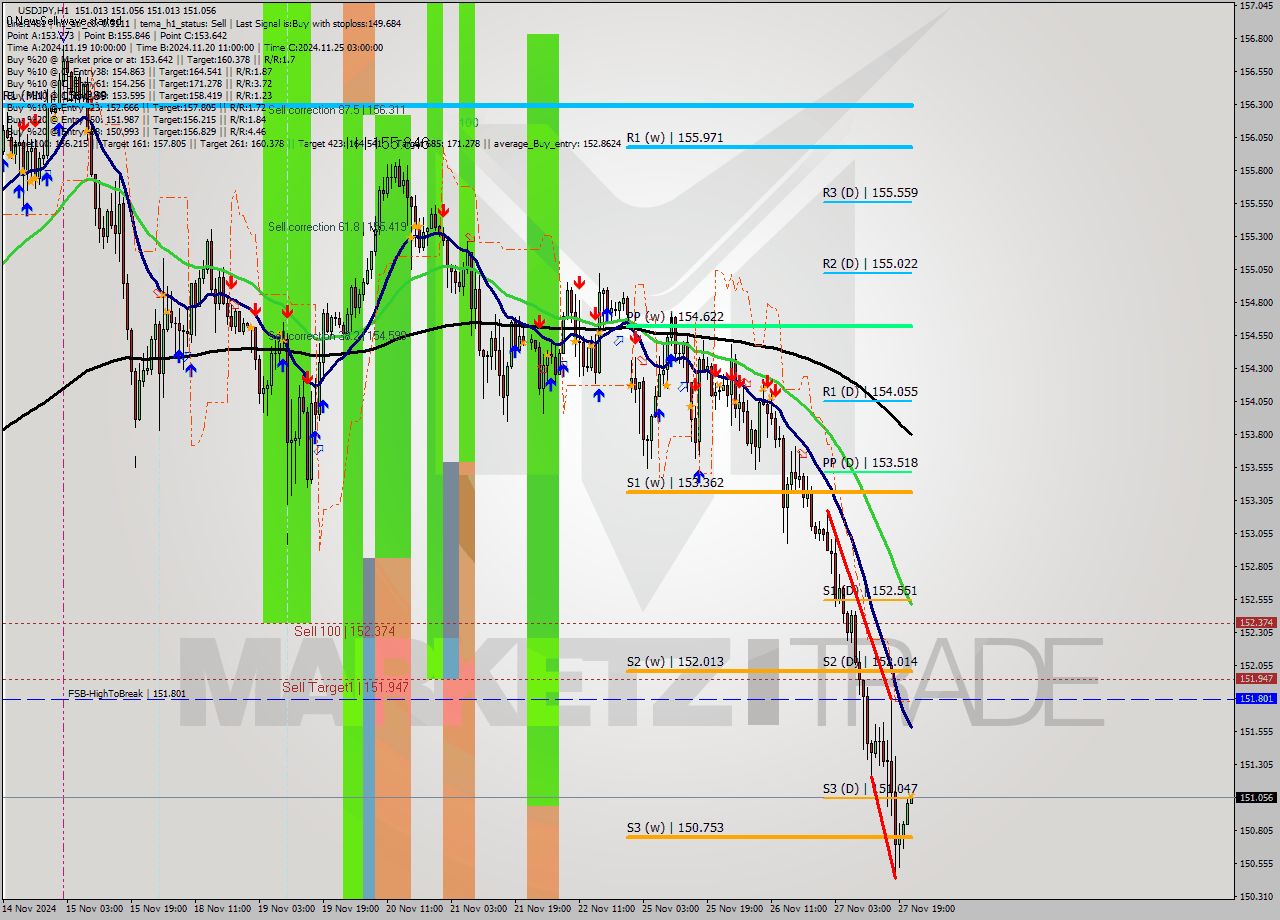1280x920 pixels.
Task: Click the PP (w) | 154.622 label
Action: point(675,316)
